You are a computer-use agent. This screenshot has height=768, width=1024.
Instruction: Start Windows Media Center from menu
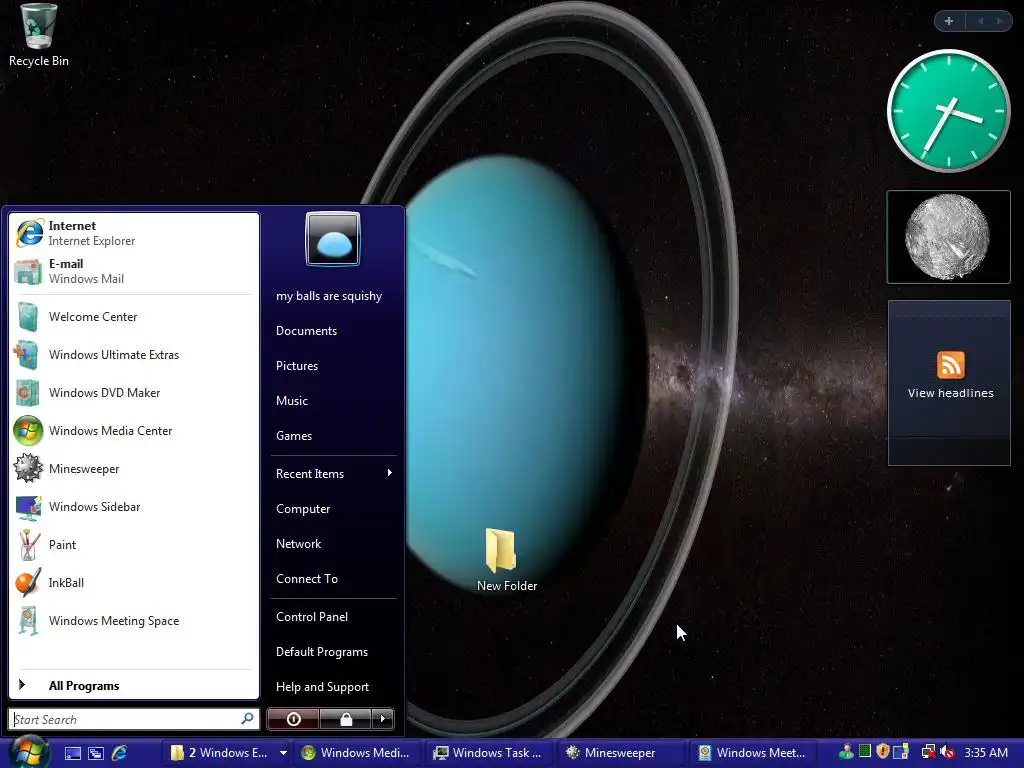pyautogui.click(x=134, y=430)
